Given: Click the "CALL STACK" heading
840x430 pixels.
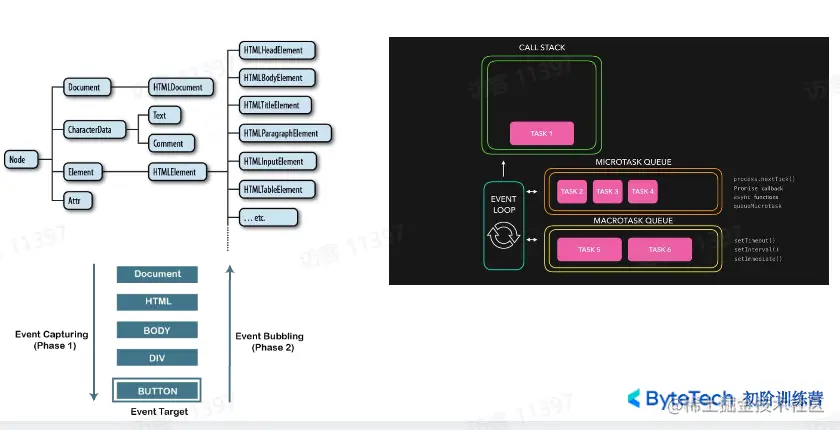Looking at the screenshot, I should [x=542, y=48].
